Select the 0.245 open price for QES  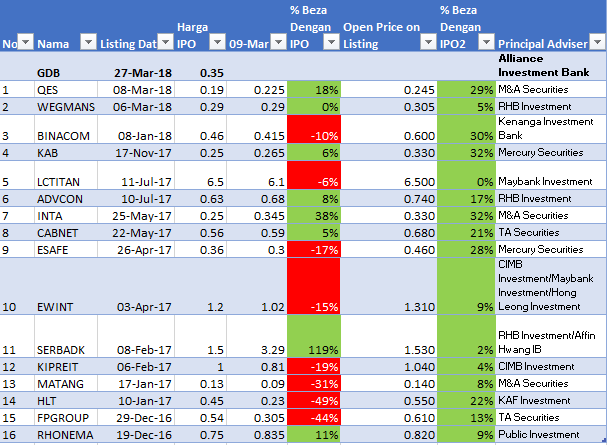389,89
